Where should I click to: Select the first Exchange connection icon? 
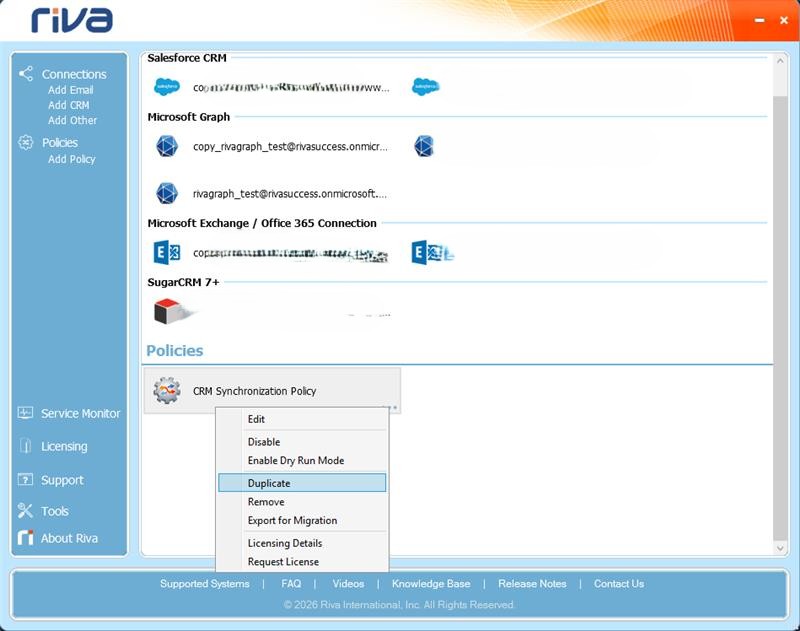click(167, 253)
